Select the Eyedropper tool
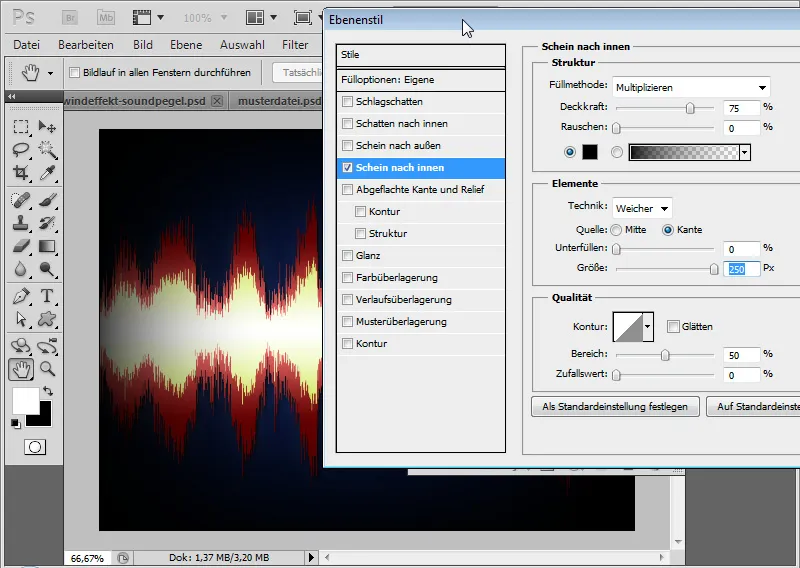 pyautogui.click(x=47, y=173)
